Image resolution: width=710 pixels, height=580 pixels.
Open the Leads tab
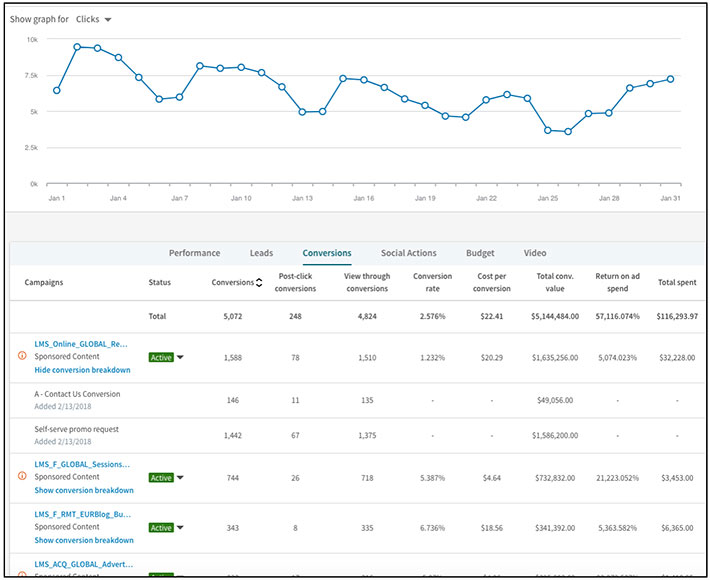(x=261, y=253)
